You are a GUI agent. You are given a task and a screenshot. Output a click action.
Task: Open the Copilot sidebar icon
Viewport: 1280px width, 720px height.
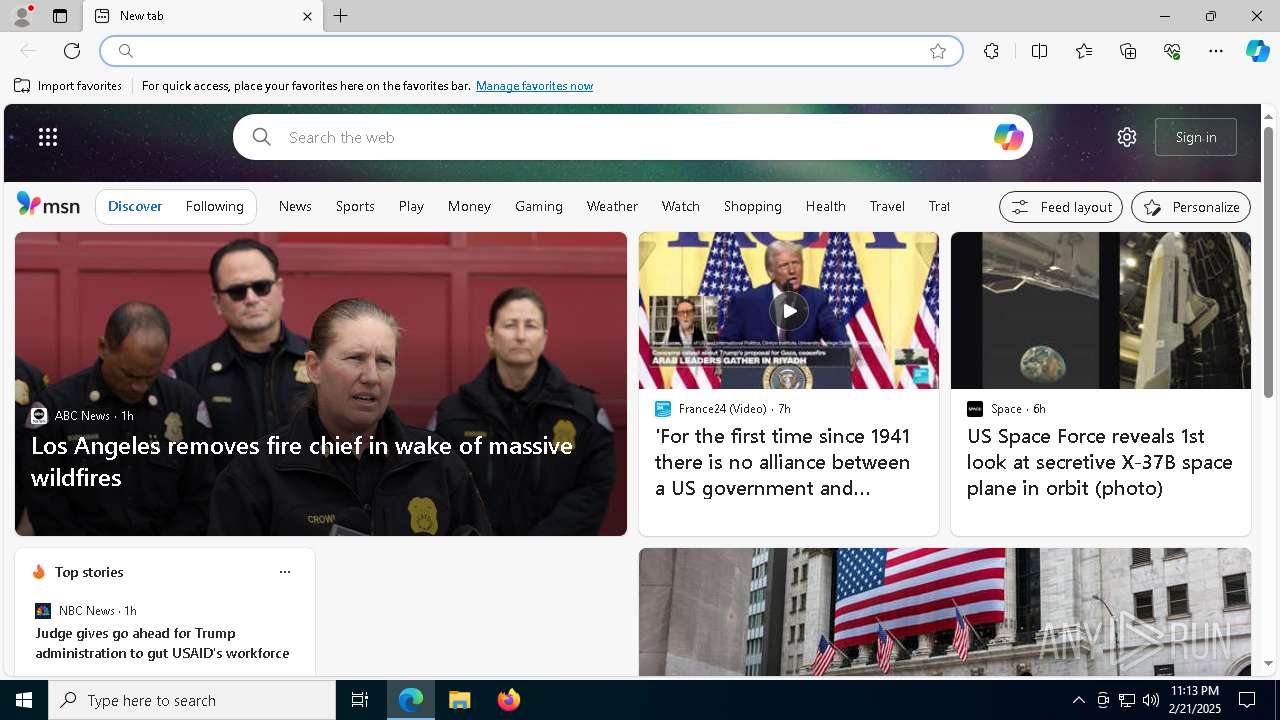[x=1257, y=51]
